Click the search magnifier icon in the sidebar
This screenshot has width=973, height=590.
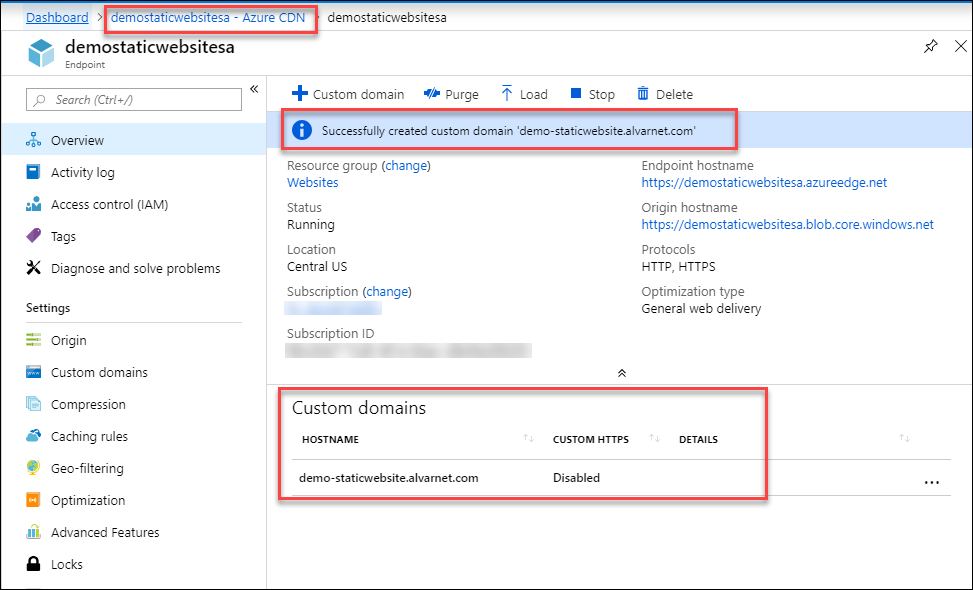coord(40,100)
